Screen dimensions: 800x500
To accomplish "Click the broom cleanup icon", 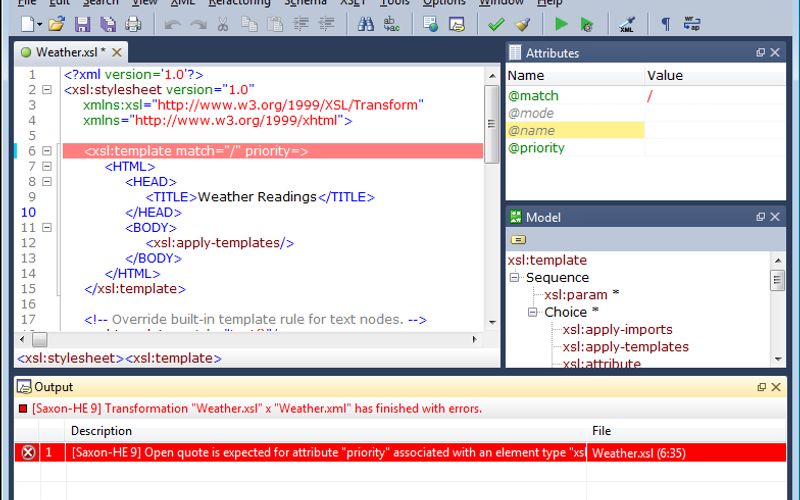I will pos(522,24).
